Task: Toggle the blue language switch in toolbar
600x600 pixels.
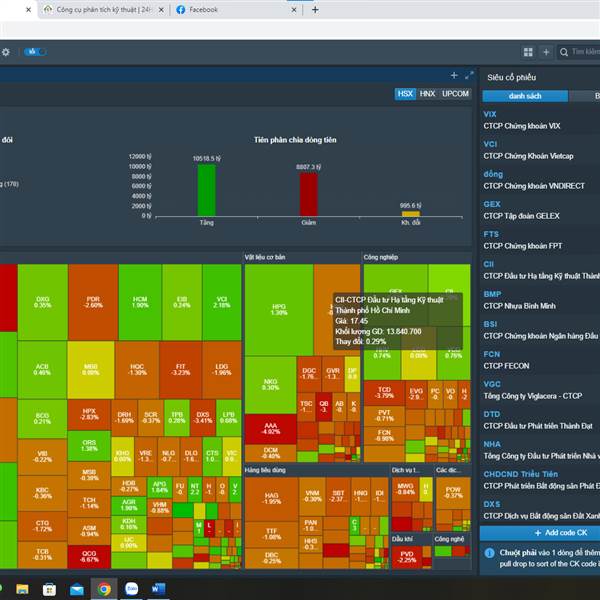Action: (x=35, y=52)
